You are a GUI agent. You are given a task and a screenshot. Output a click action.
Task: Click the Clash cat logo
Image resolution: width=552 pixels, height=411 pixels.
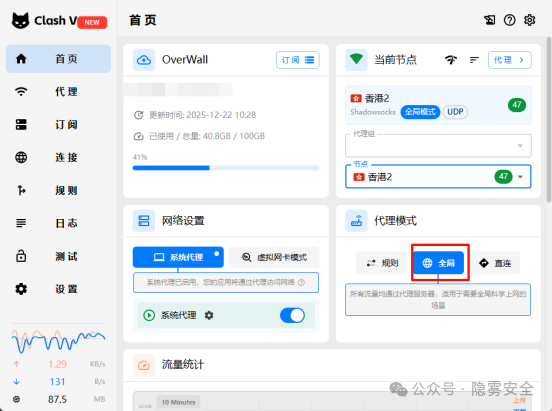click(20, 20)
